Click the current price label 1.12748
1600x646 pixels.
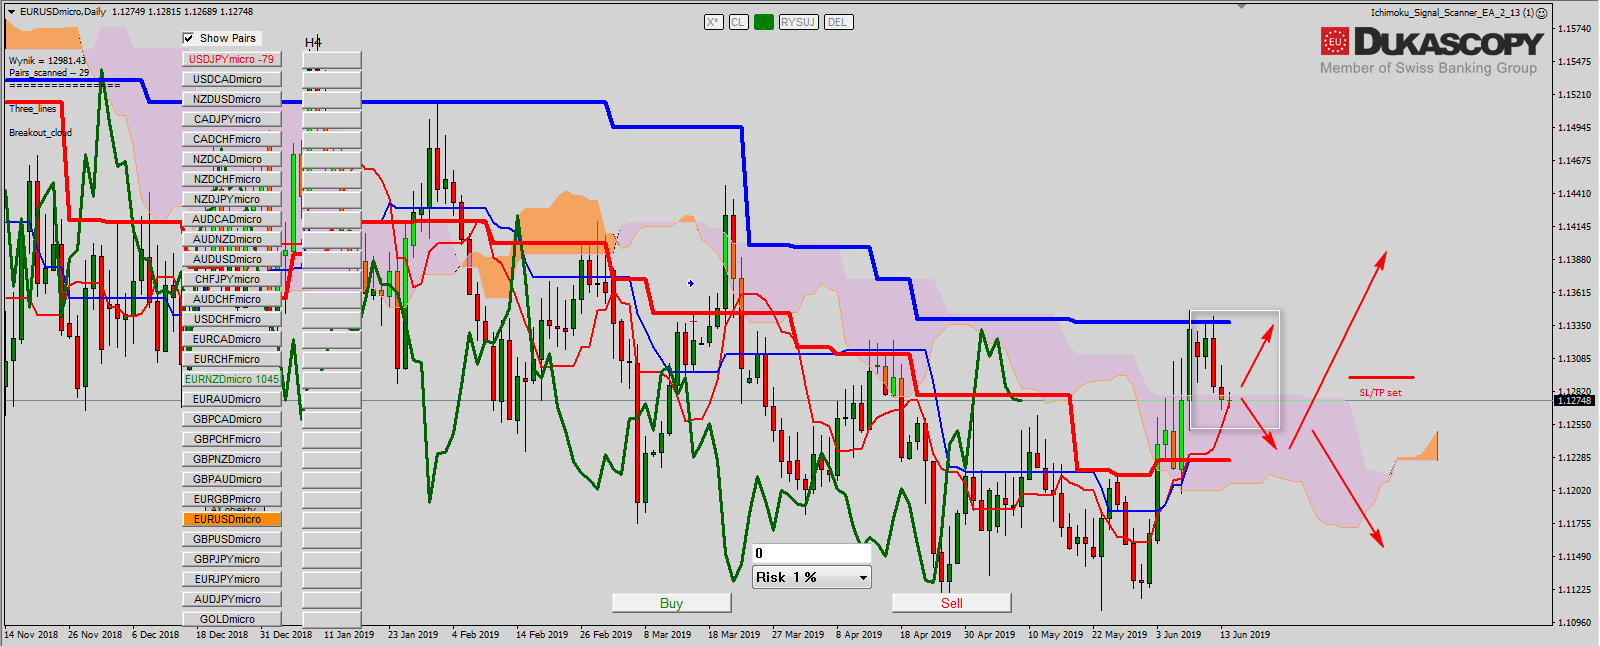coord(1575,401)
